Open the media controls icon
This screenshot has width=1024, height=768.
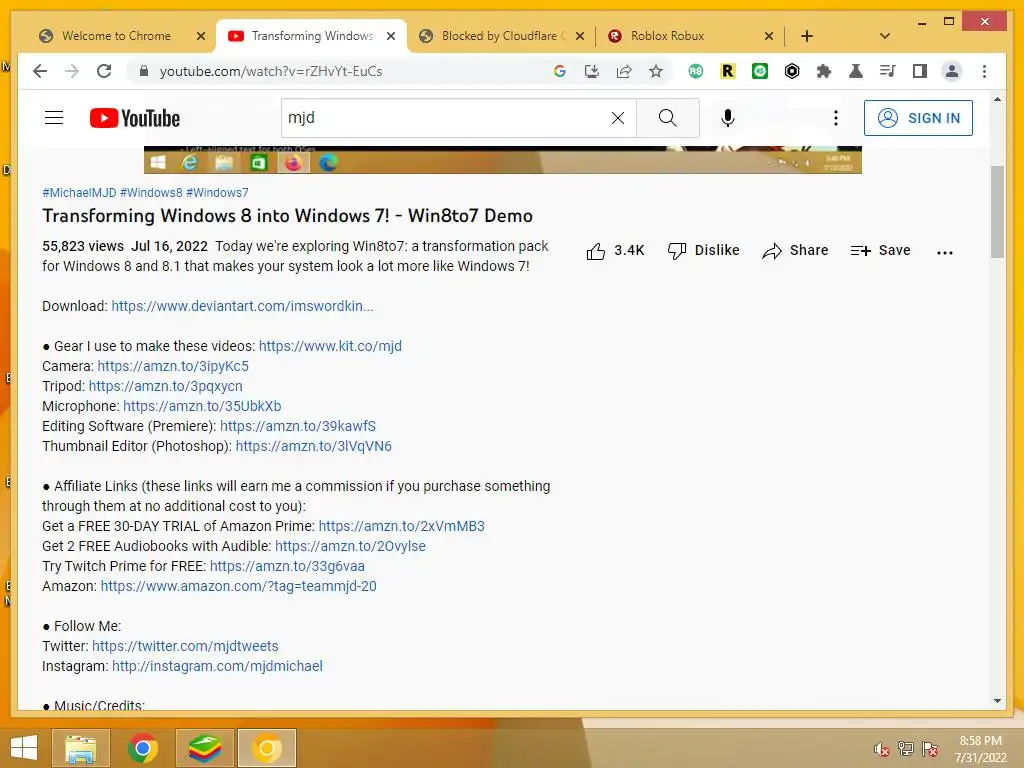point(888,71)
